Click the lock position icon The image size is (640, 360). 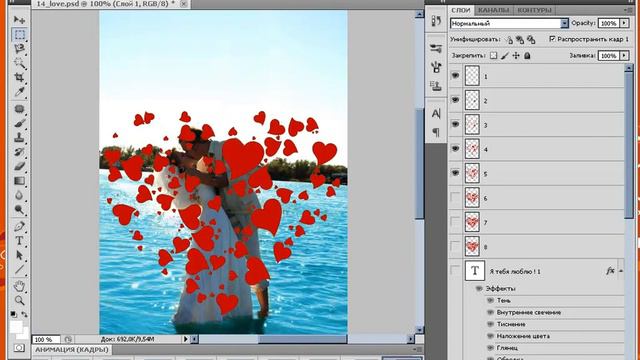[x=516, y=56]
